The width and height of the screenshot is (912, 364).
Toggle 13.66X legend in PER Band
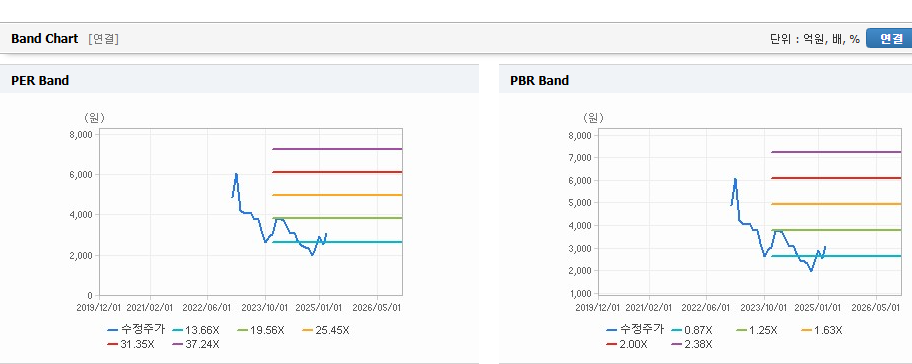pyautogui.click(x=196, y=330)
